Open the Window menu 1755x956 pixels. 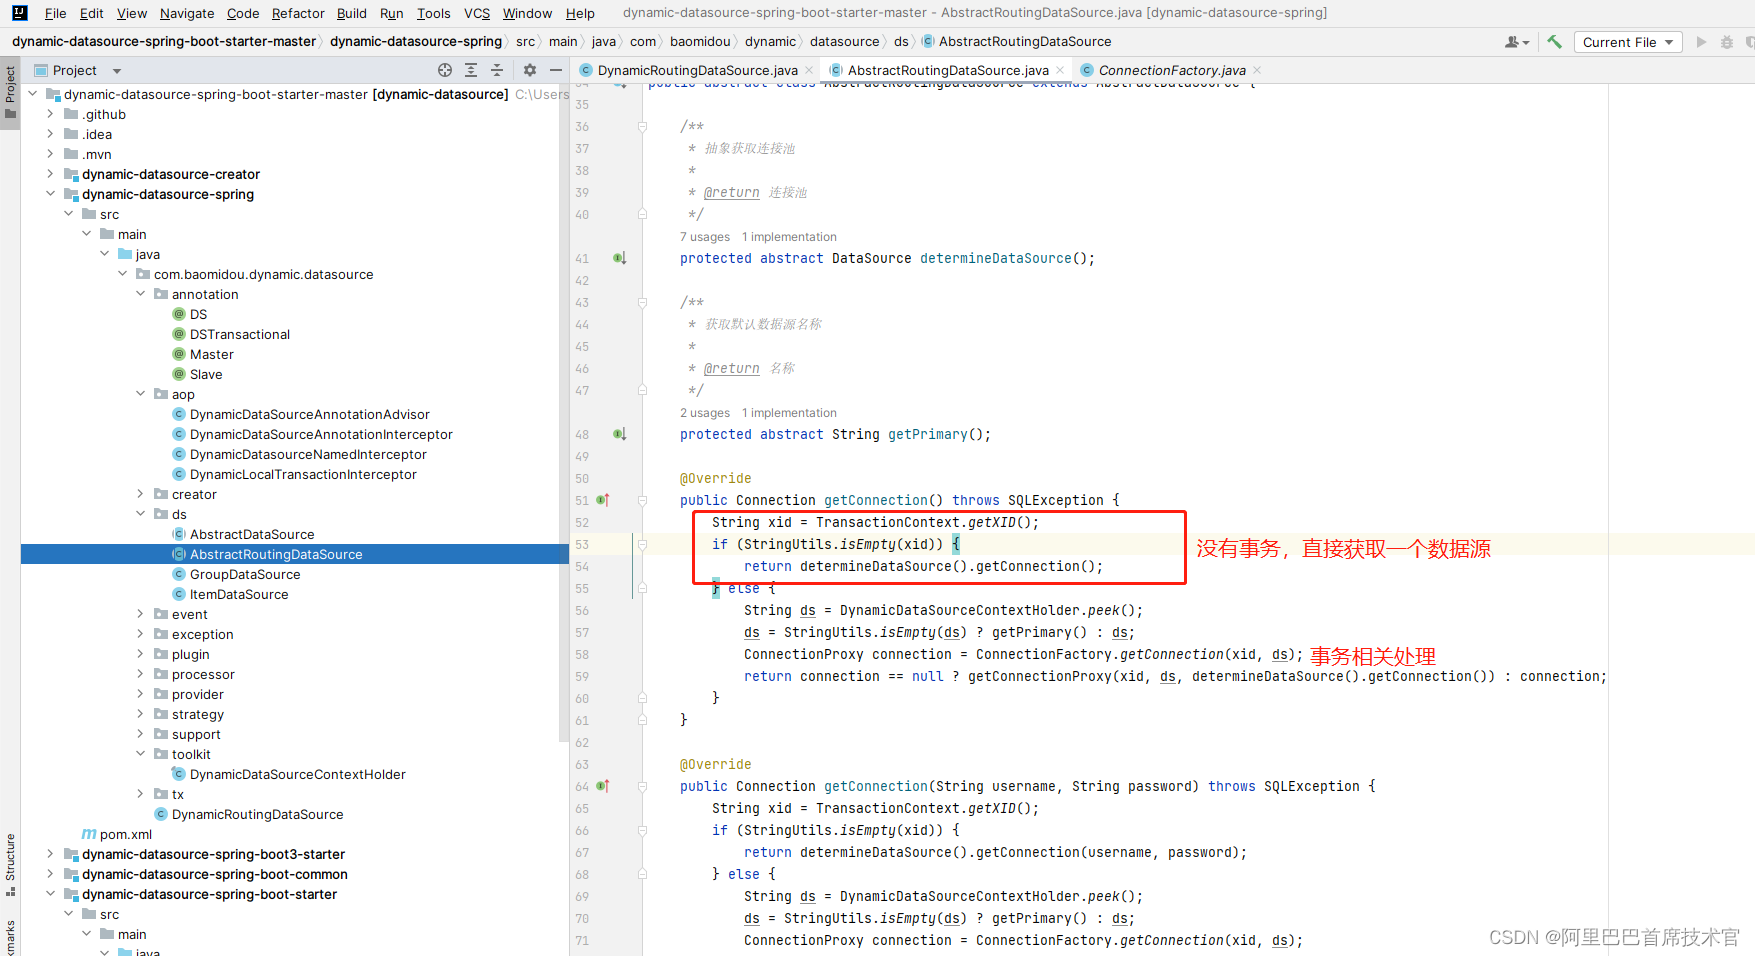(527, 13)
